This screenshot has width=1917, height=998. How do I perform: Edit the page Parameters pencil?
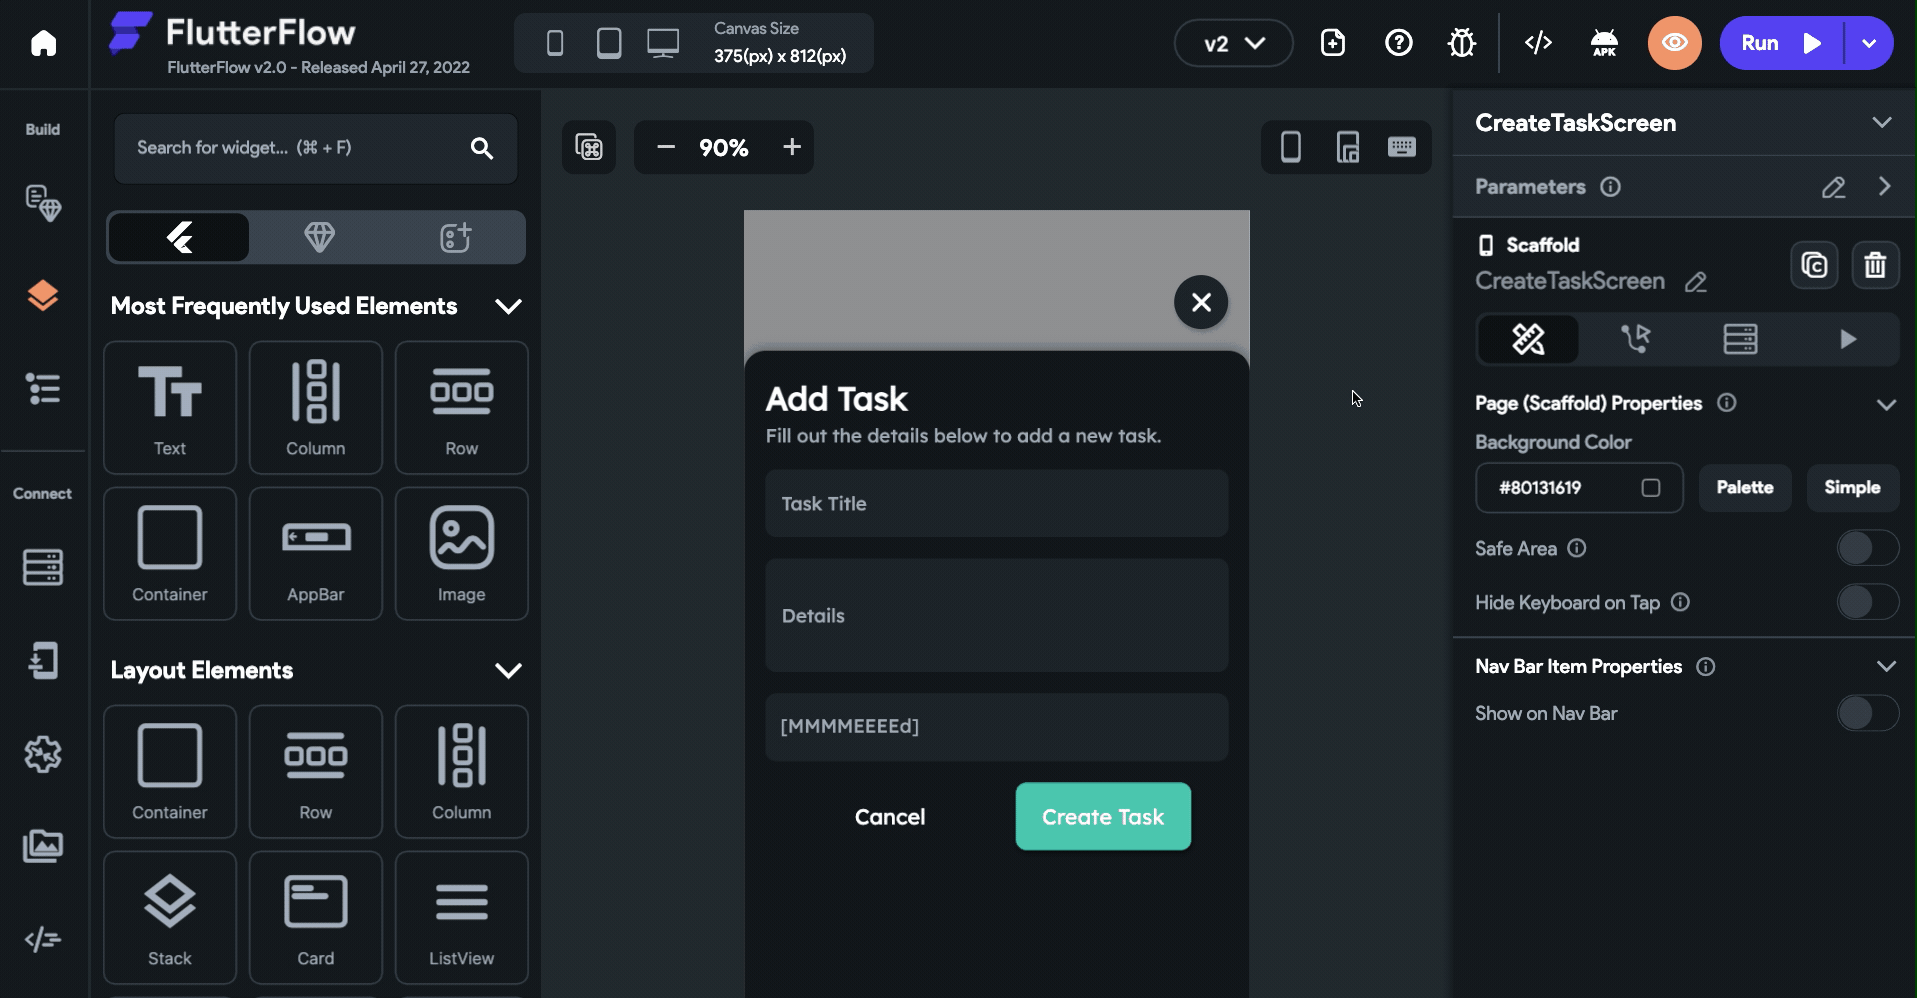tap(1833, 187)
